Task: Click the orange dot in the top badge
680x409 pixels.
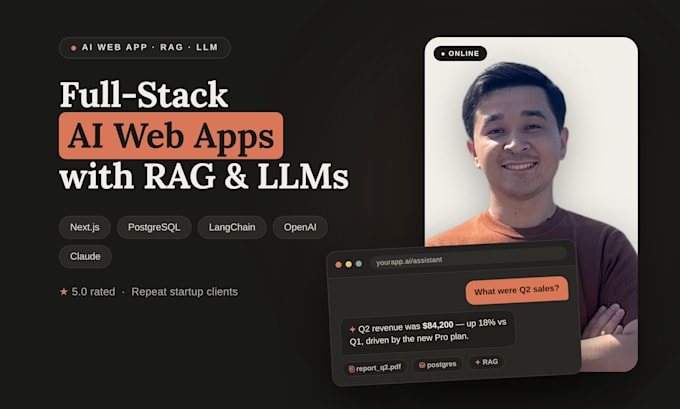Action: pyautogui.click(x=74, y=48)
